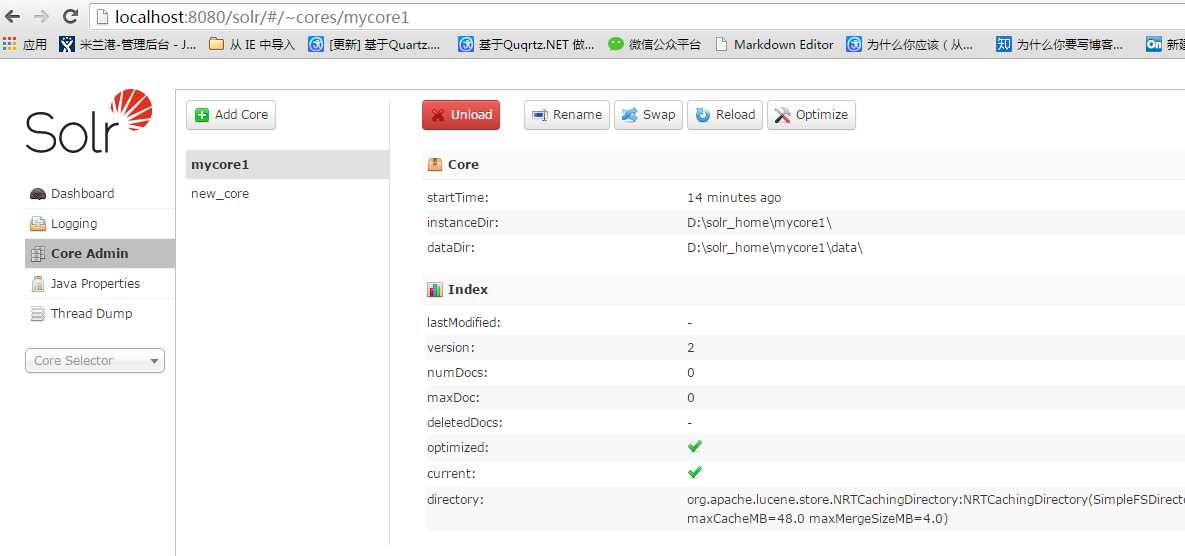Click the maxCacheMB=48.0 text line

817,519
